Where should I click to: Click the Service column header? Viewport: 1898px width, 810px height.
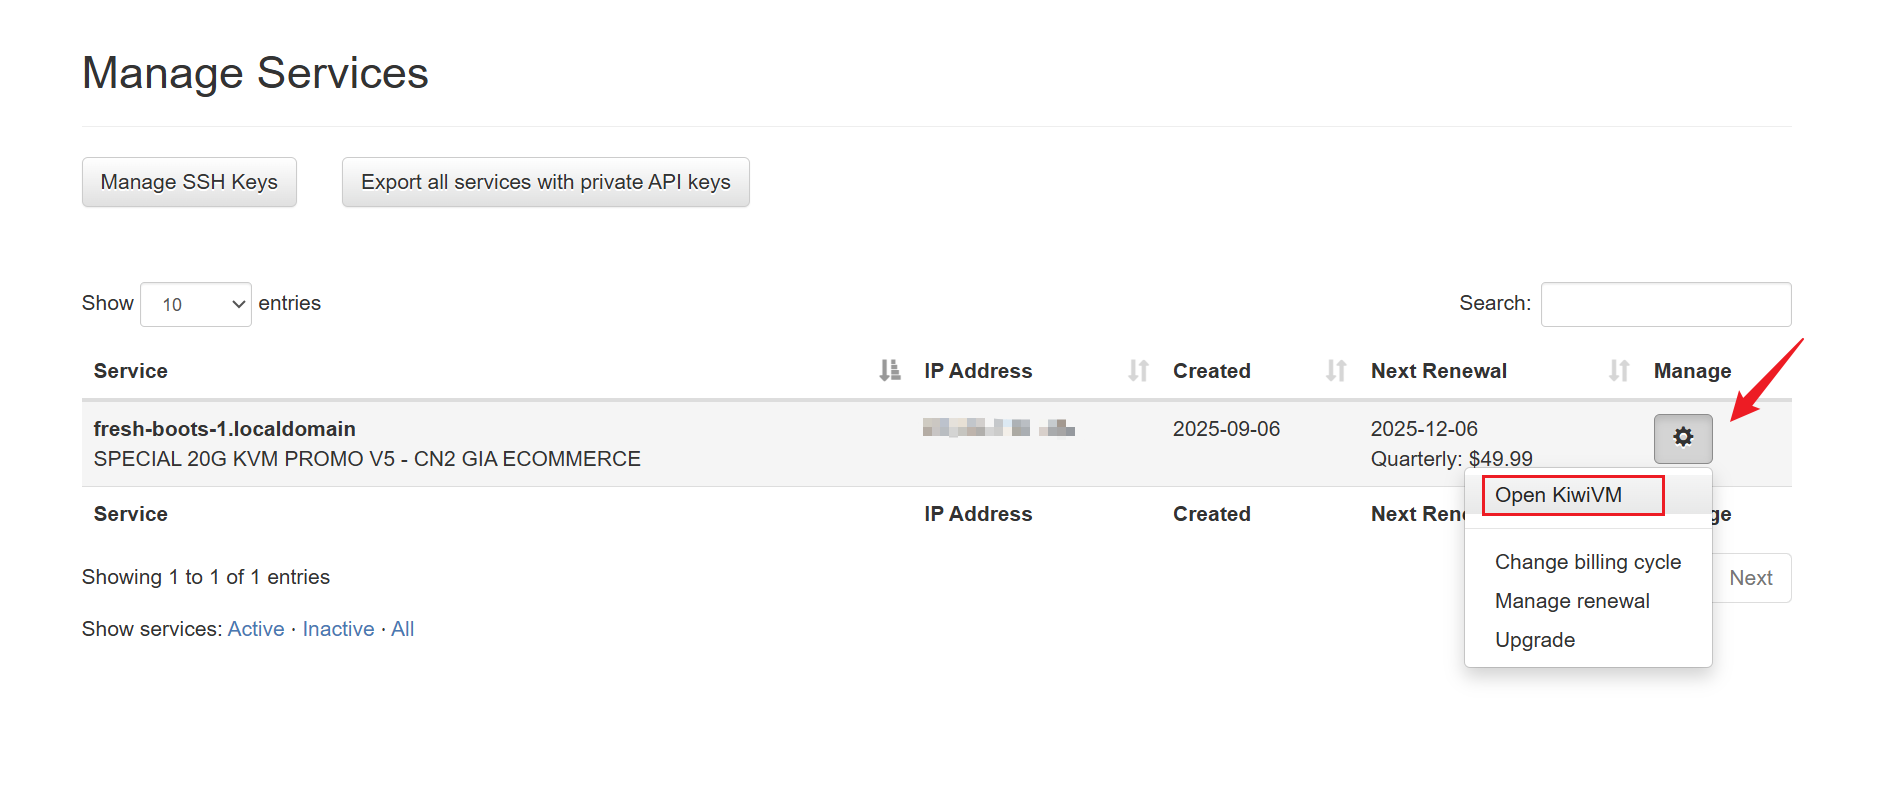[x=131, y=371]
